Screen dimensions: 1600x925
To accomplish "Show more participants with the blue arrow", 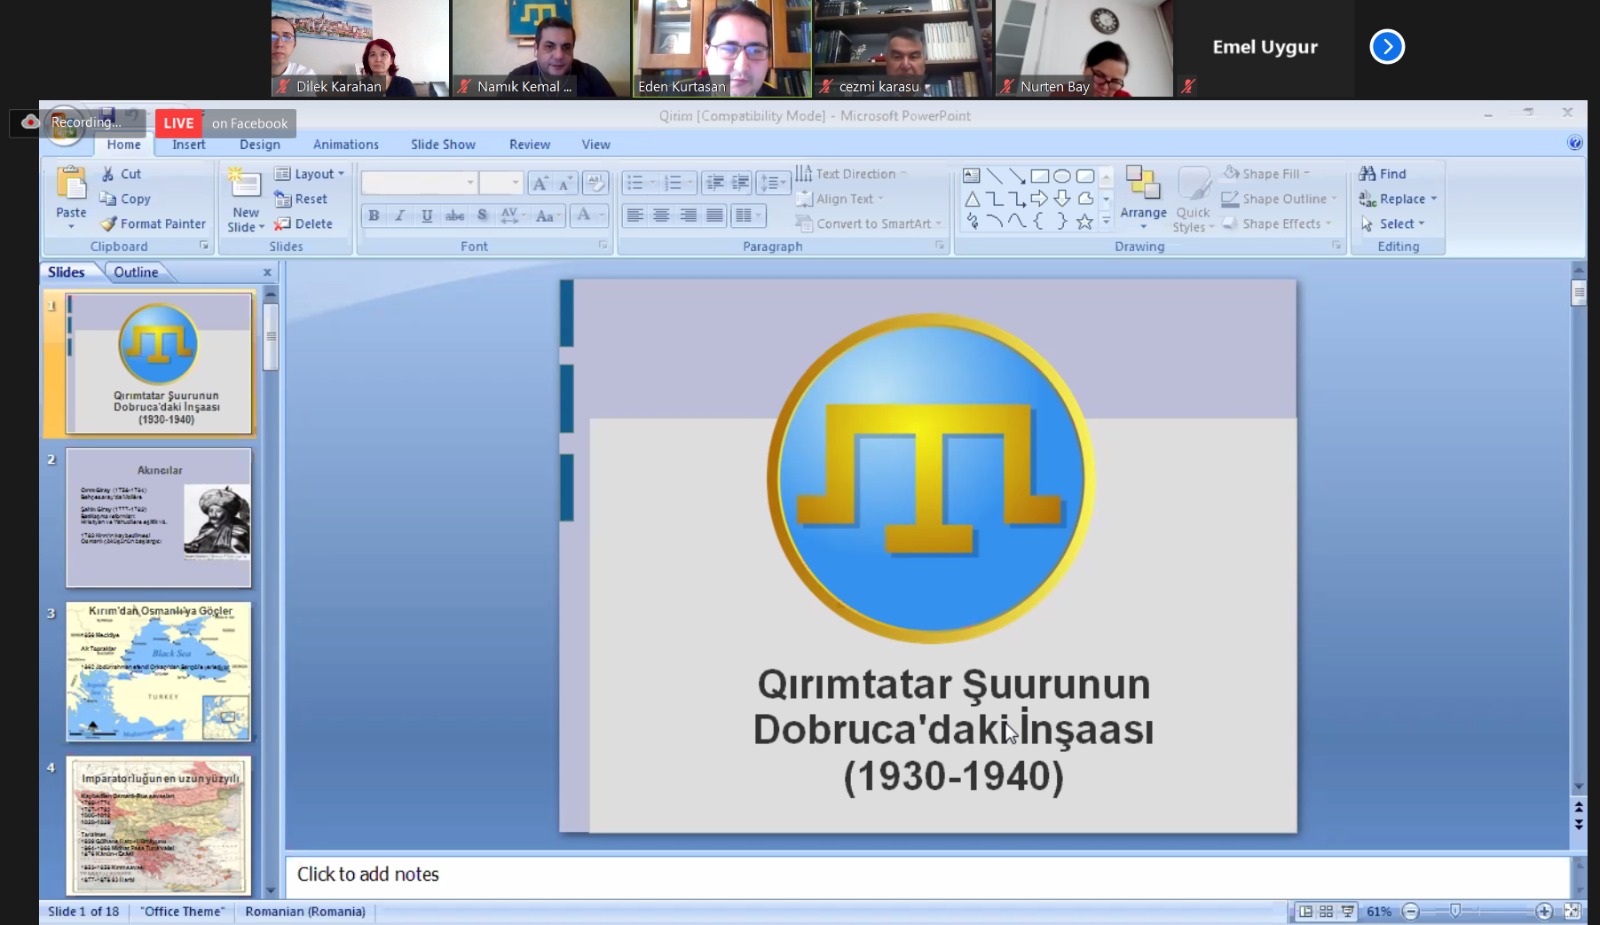I will coord(1387,47).
